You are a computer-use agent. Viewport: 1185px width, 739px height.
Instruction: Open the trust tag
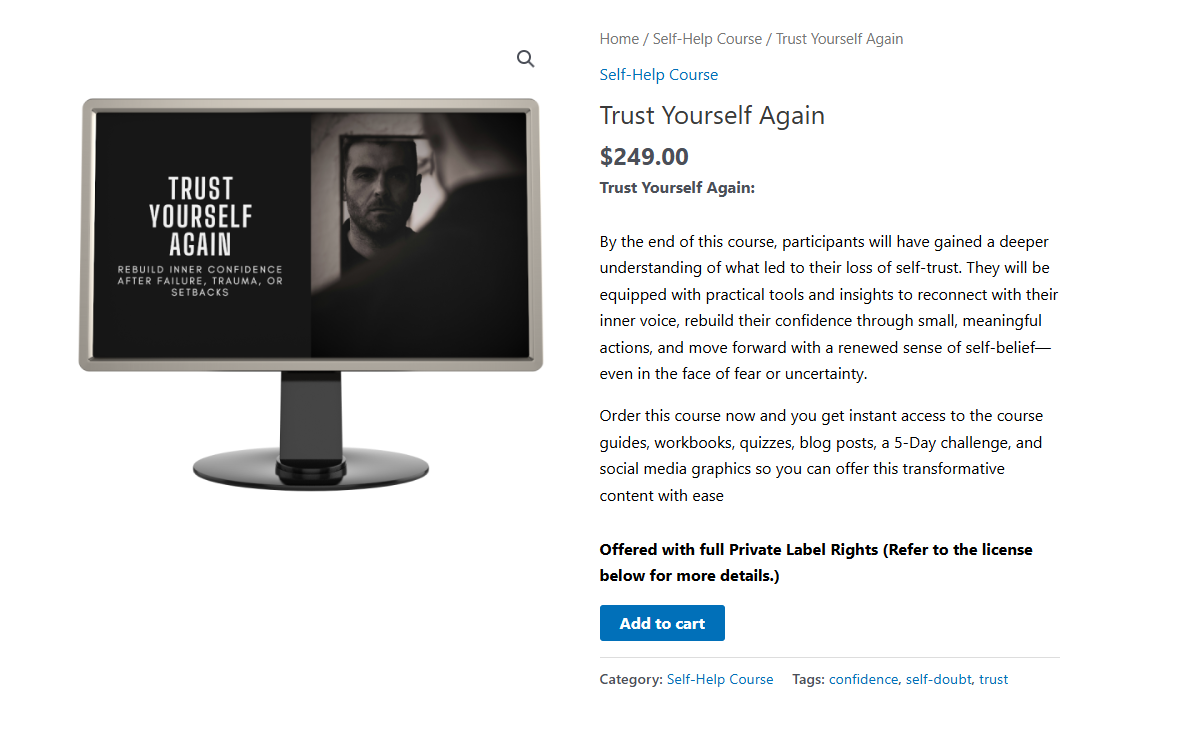[993, 679]
